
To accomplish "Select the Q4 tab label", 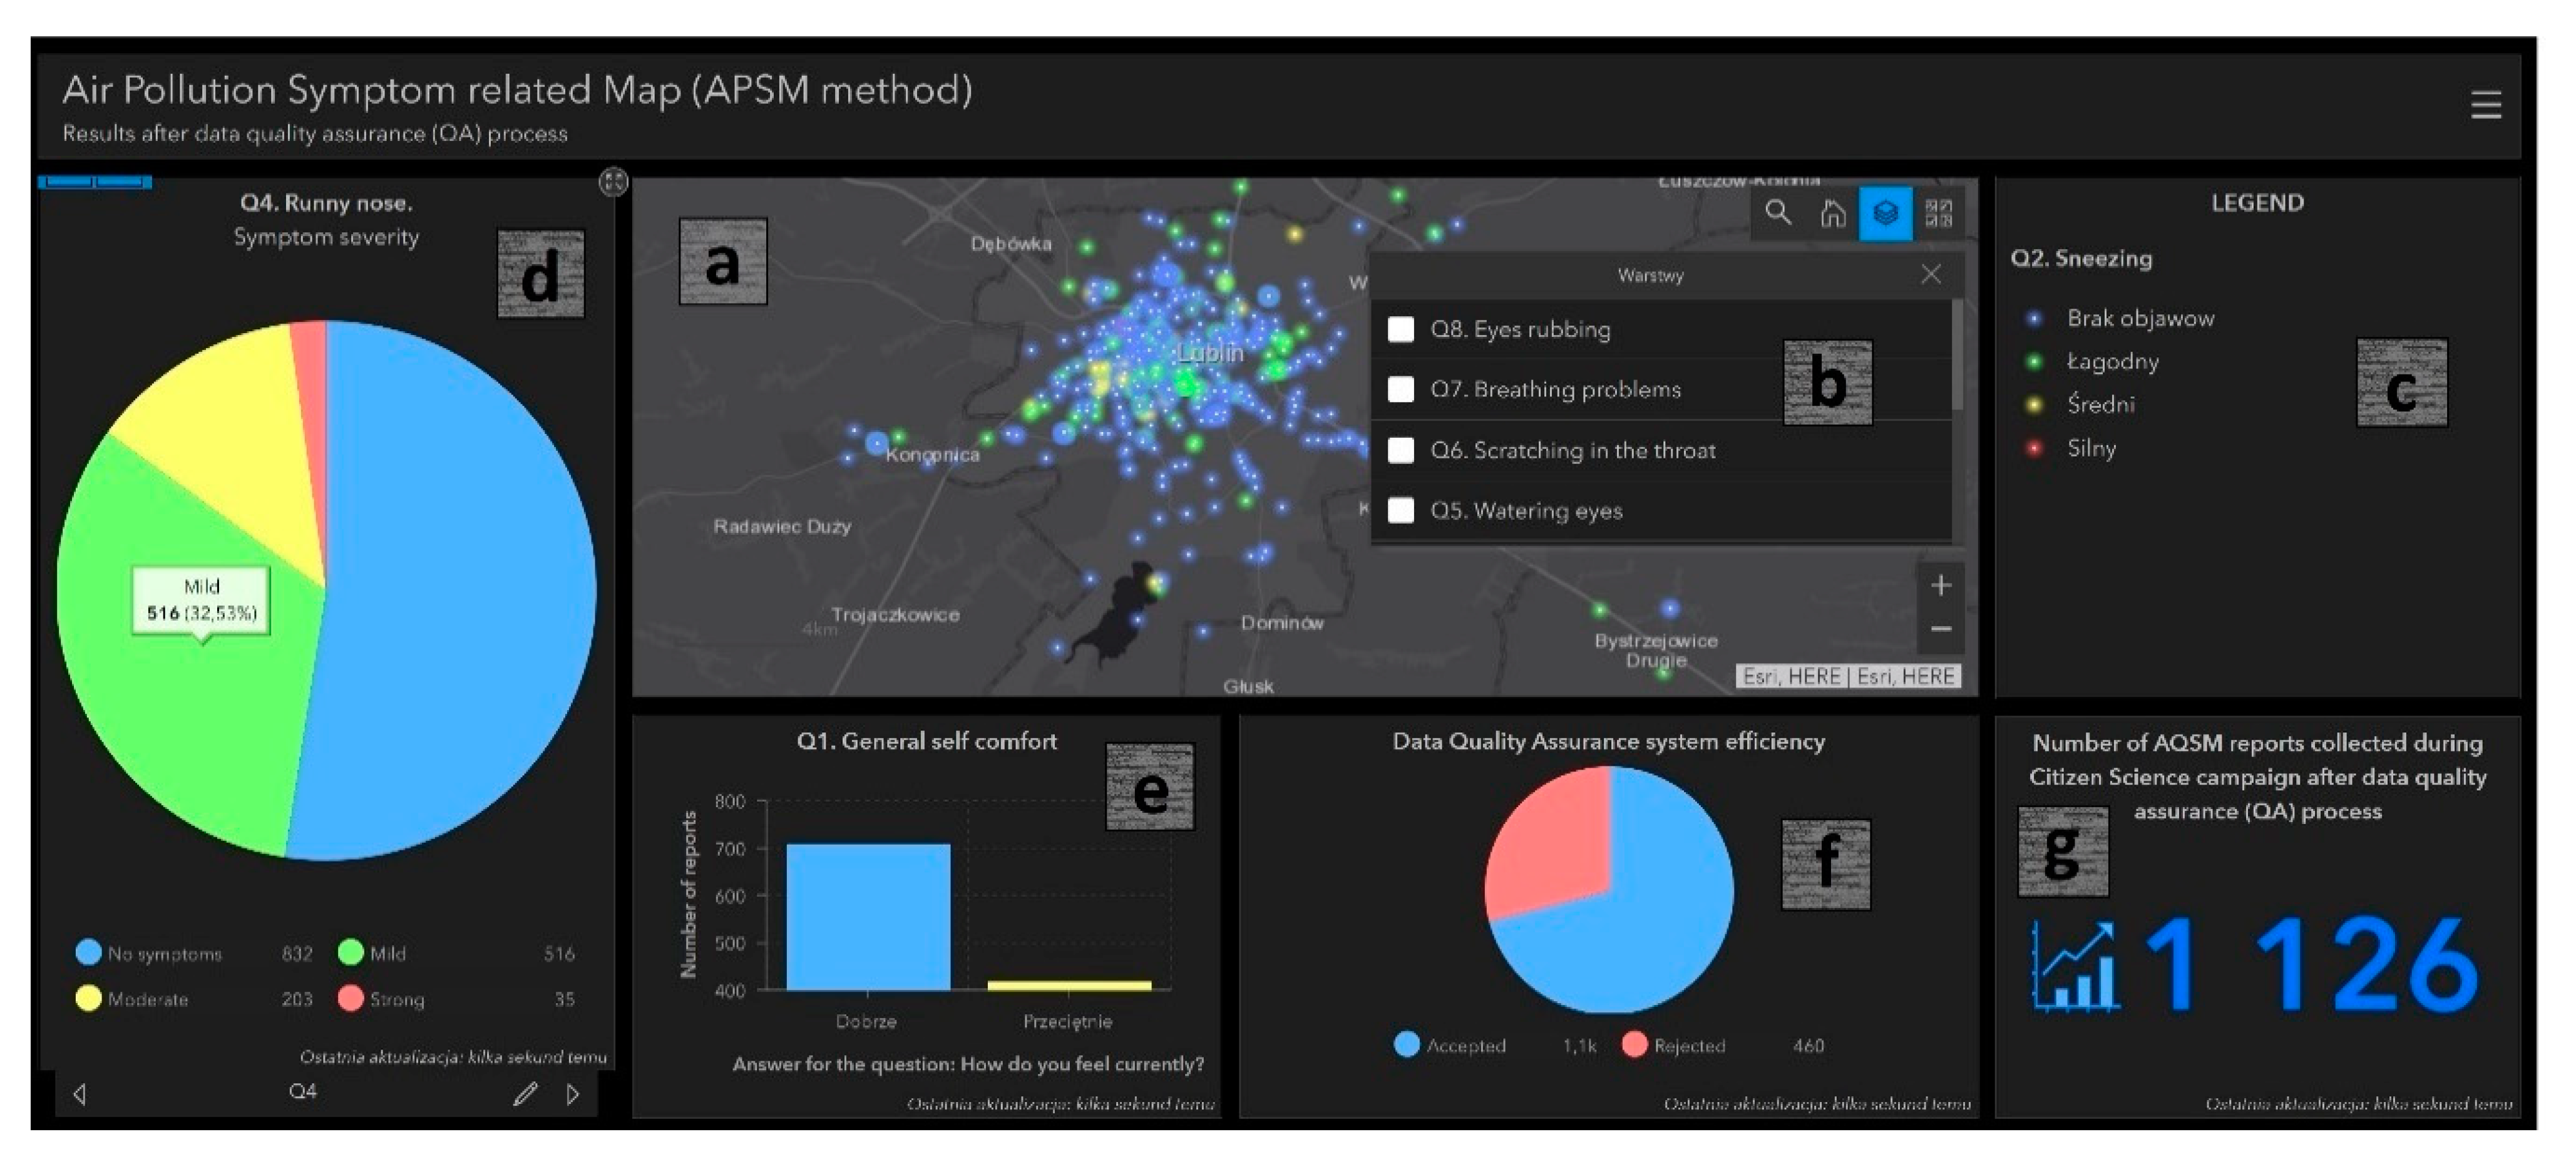I will [x=302, y=1092].
